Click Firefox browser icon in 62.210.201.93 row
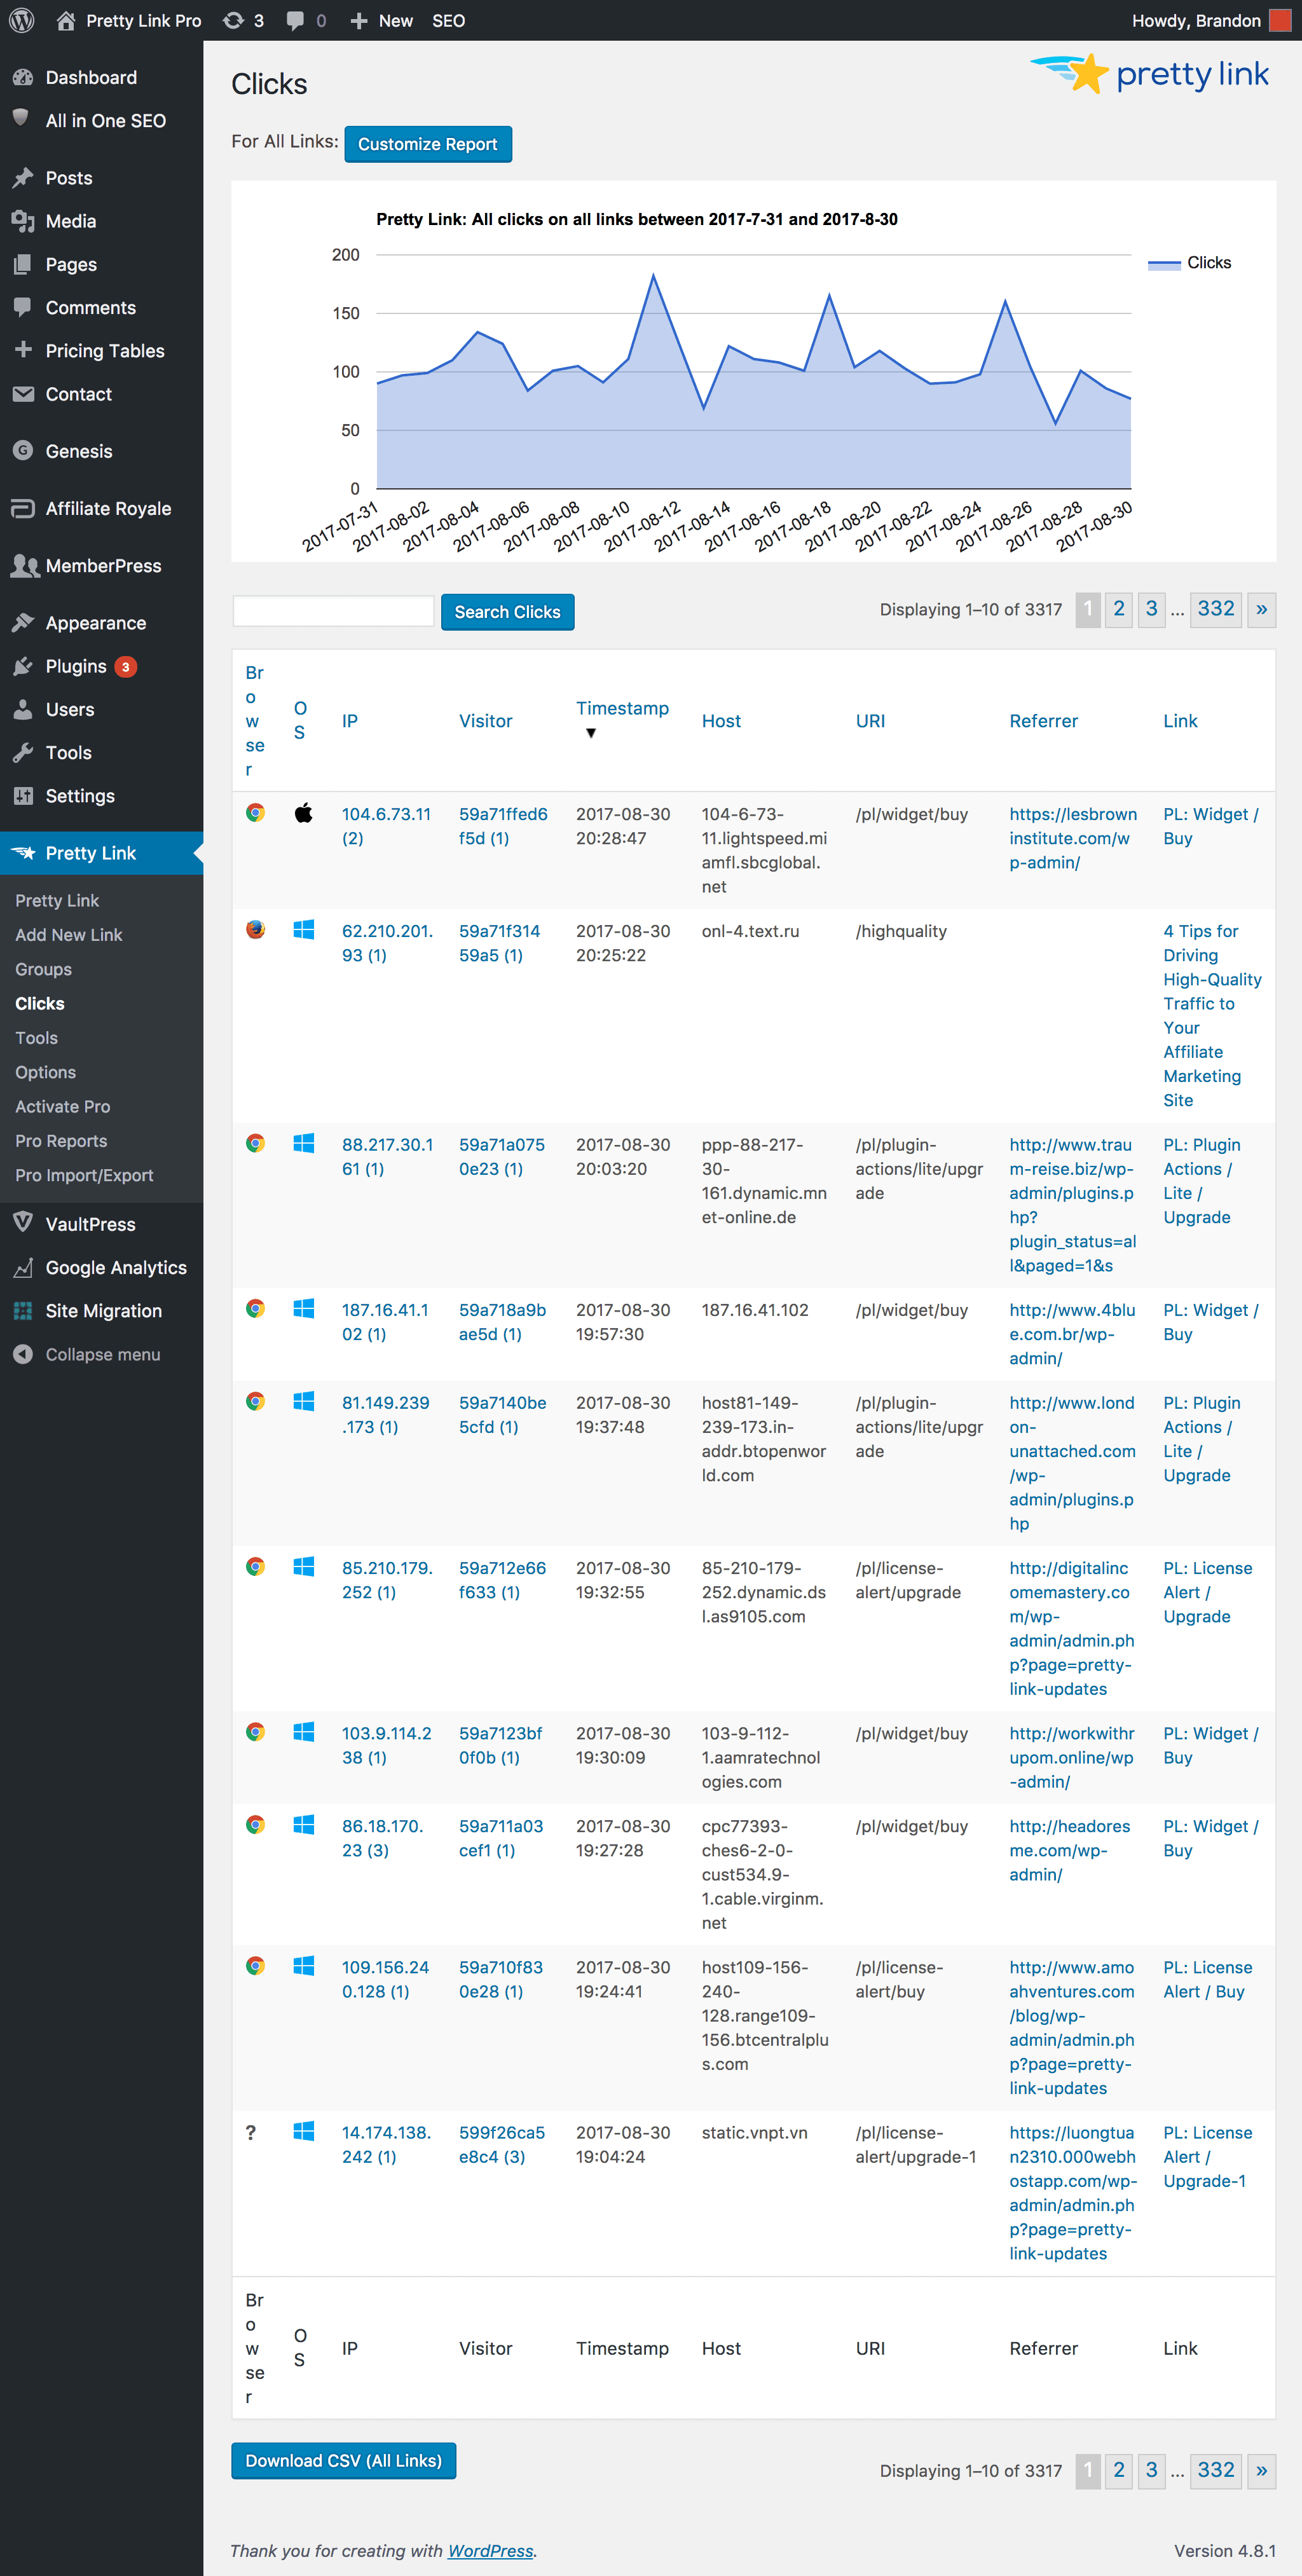 255,929
